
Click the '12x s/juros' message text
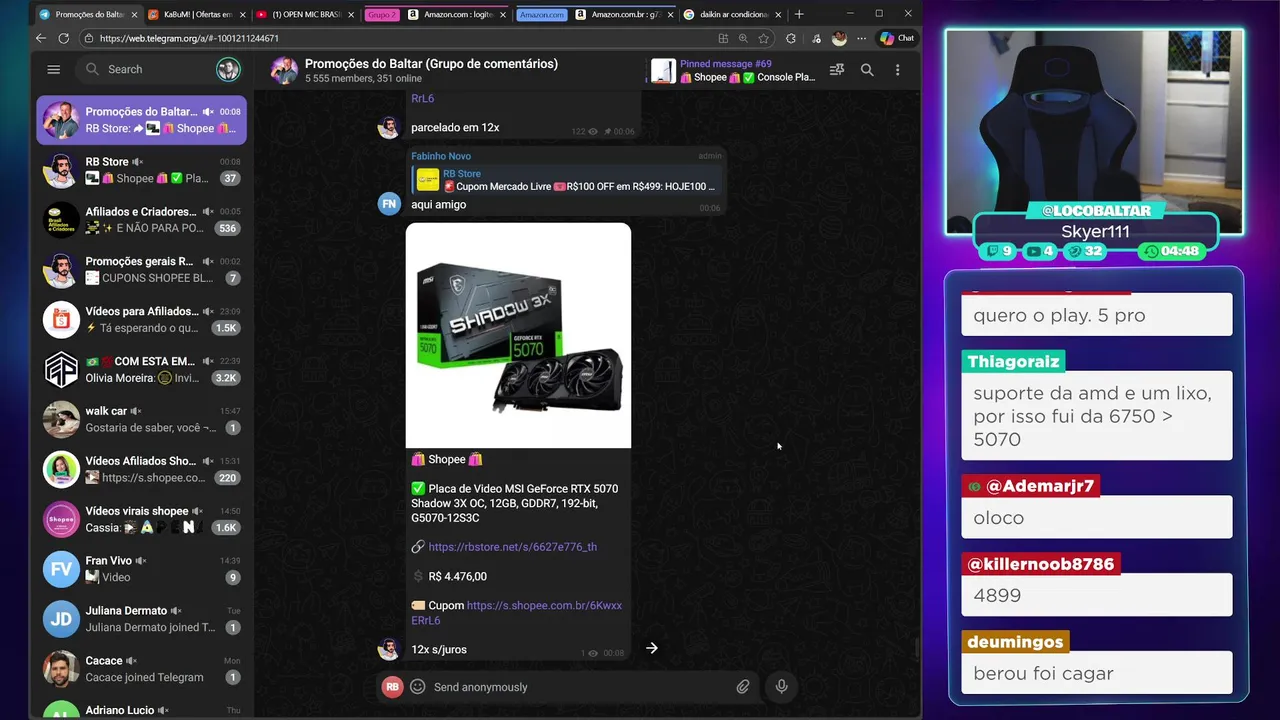pos(439,650)
